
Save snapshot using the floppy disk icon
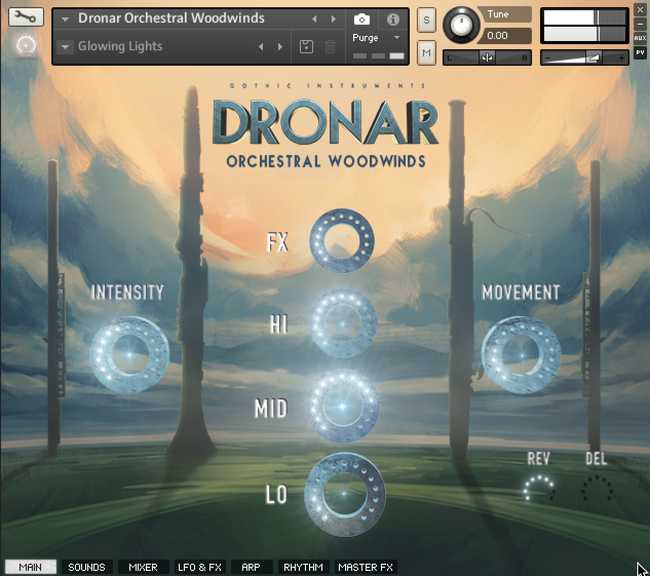[x=306, y=47]
